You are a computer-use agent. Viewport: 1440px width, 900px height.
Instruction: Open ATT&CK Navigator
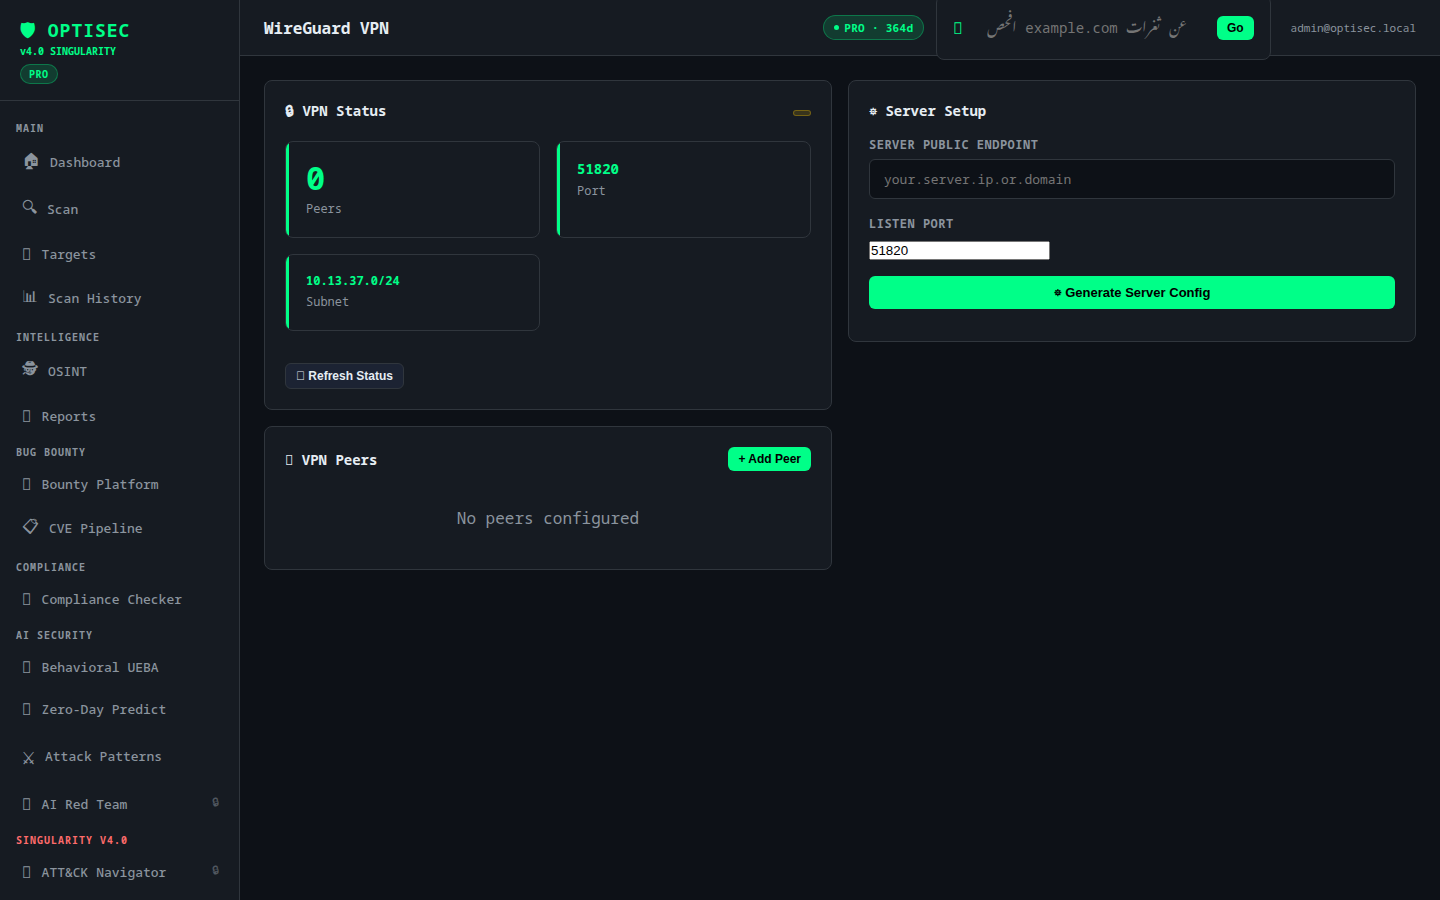(119, 872)
